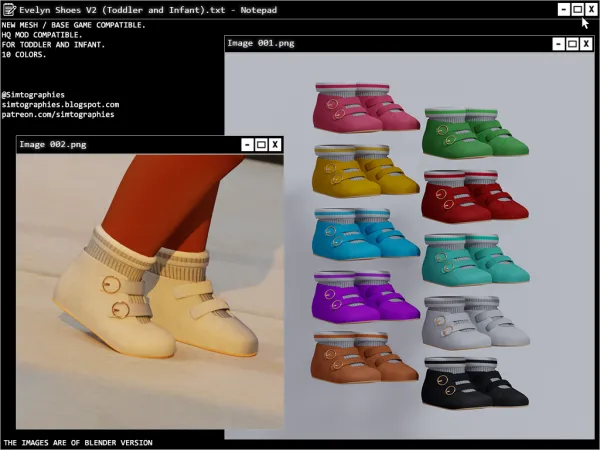Maximize the Notepad window
The width and height of the screenshot is (600, 450).
click(577, 9)
